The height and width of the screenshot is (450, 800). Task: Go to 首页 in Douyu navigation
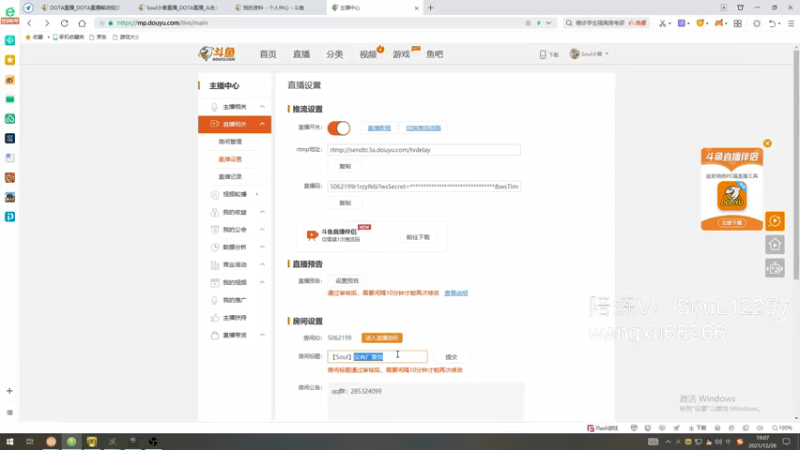click(268, 54)
